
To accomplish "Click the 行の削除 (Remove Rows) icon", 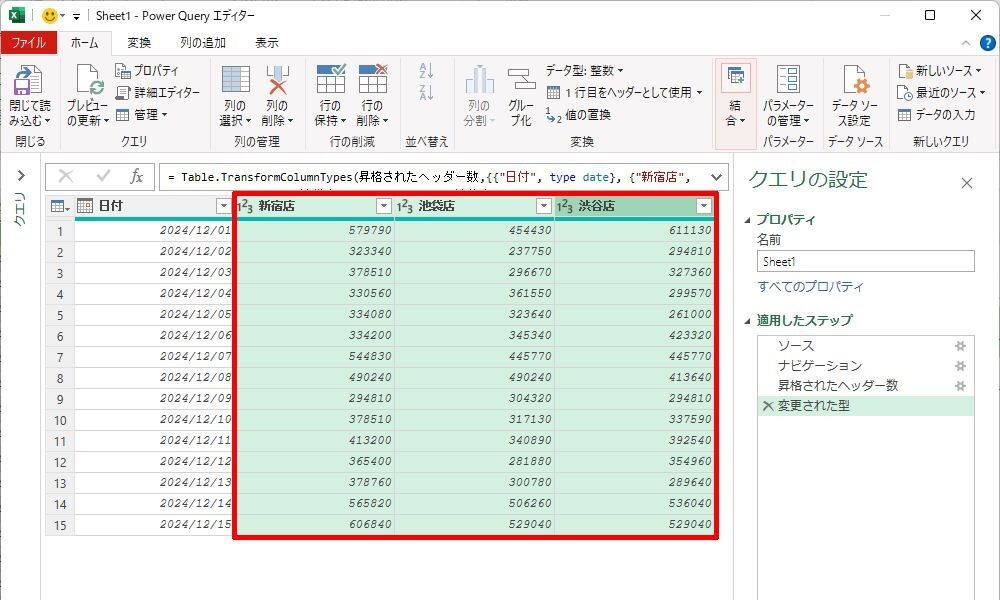I will pos(372,82).
